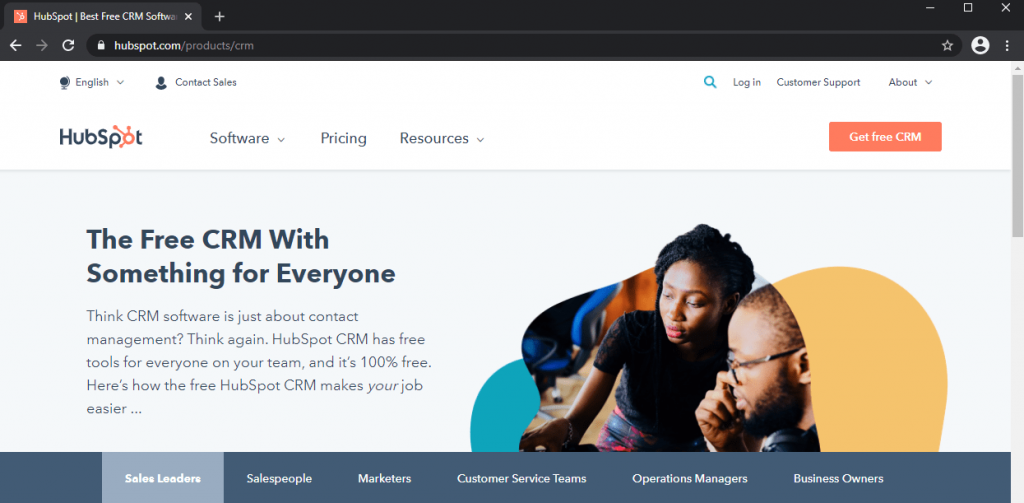Image resolution: width=1024 pixels, height=503 pixels.
Task: Click the Get free CRM button
Action: (885, 137)
